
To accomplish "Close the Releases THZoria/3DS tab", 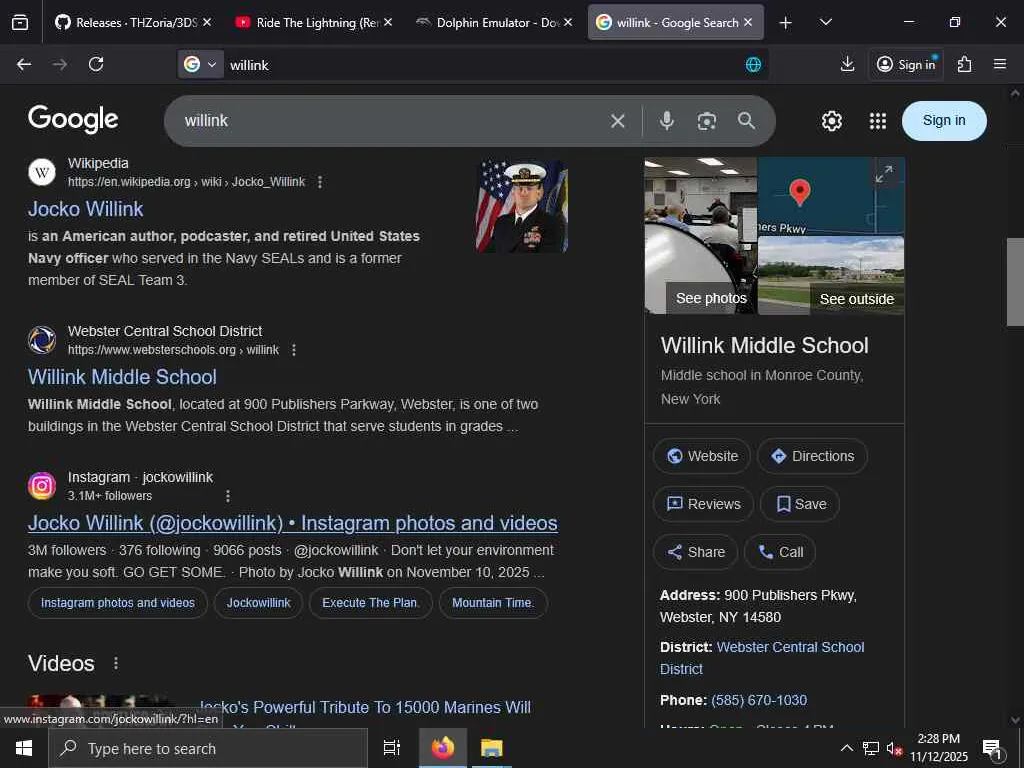I will click(207, 22).
